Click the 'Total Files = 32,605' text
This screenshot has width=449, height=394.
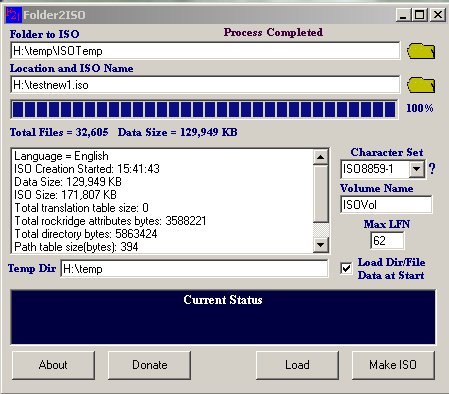coord(59,132)
